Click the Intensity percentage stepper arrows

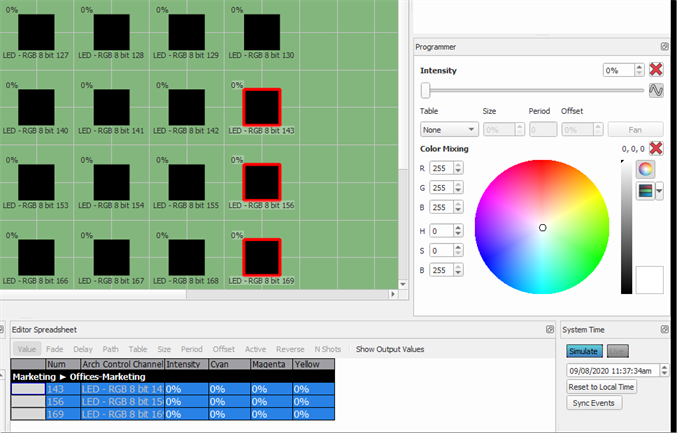click(637, 70)
